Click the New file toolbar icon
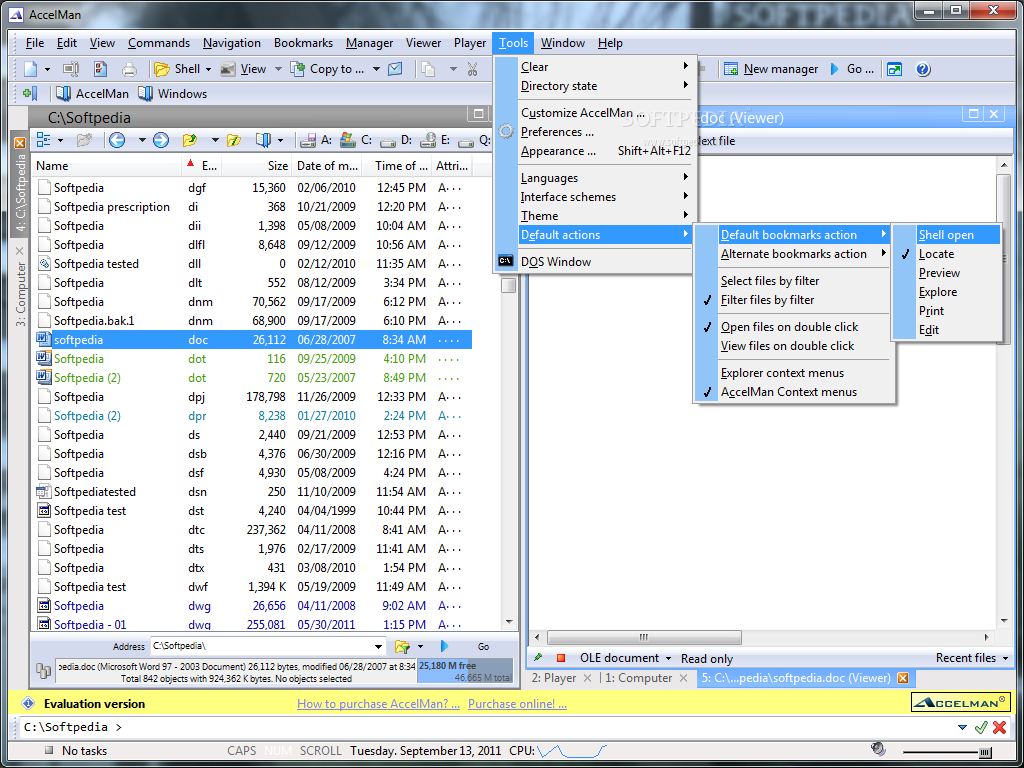 31,69
